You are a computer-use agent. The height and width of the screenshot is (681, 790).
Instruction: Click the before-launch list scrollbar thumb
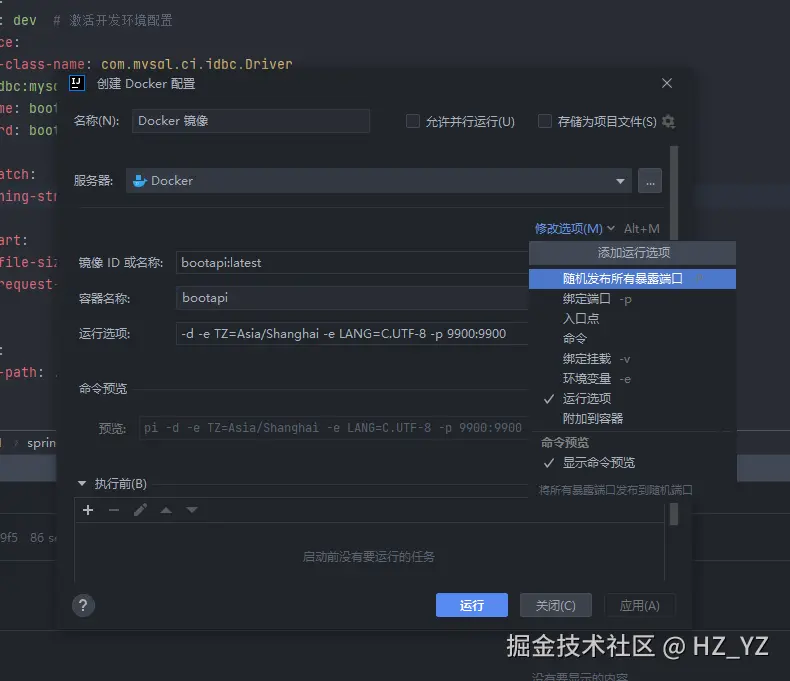[674, 514]
